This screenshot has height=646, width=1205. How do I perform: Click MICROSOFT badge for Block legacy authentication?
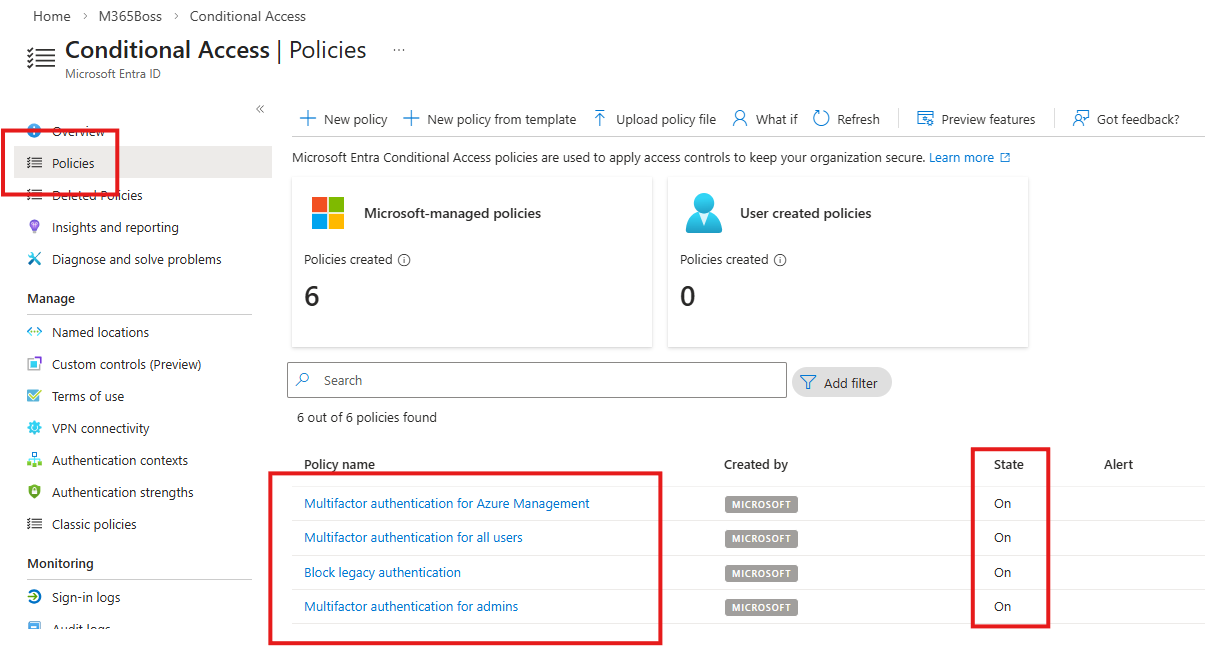pyautogui.click(x=761, y=574)
